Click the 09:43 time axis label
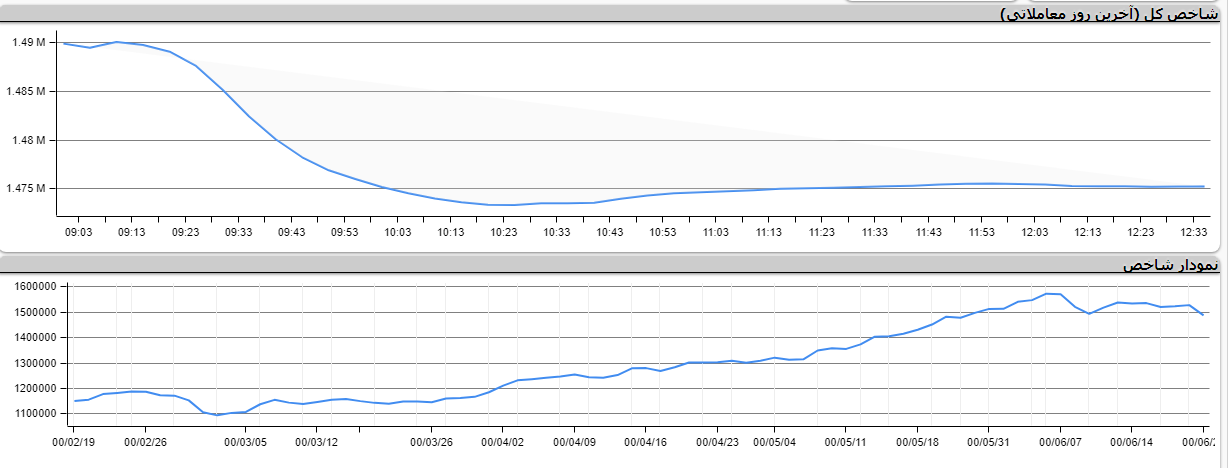Image resolution: width=1228 pixels, height=468 pixels. point(291,232)
